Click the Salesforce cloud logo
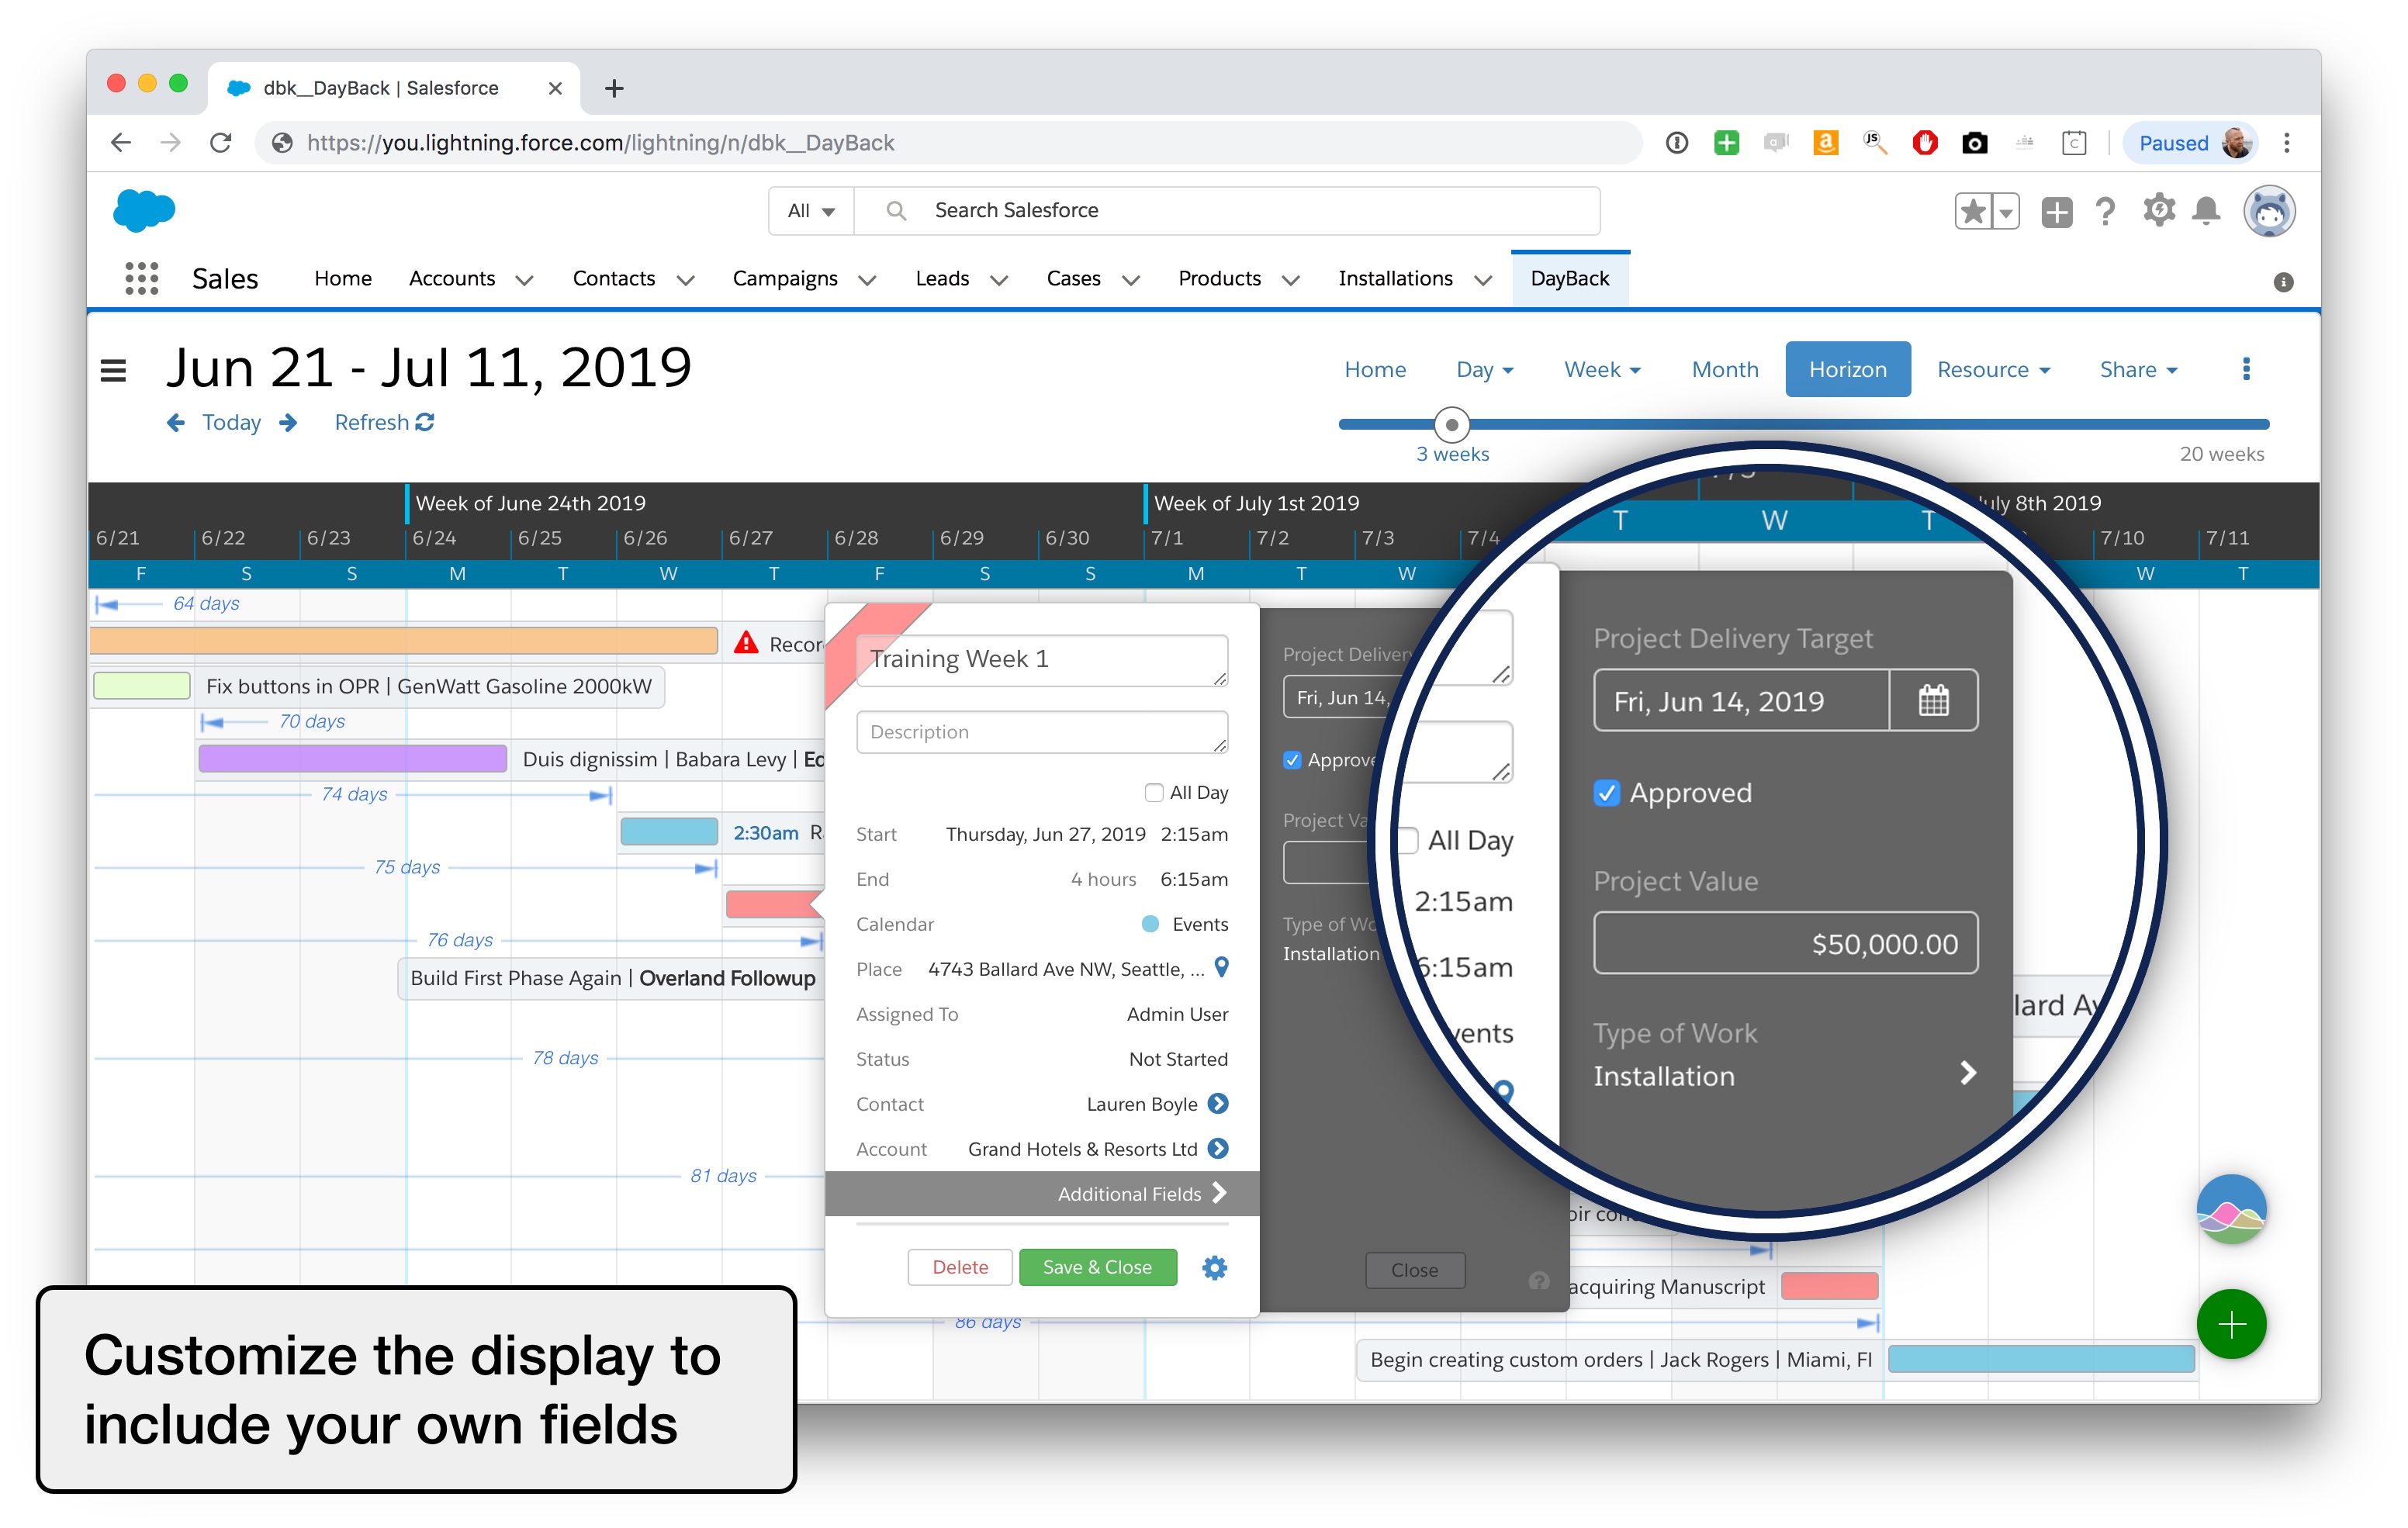 (144, 210)
